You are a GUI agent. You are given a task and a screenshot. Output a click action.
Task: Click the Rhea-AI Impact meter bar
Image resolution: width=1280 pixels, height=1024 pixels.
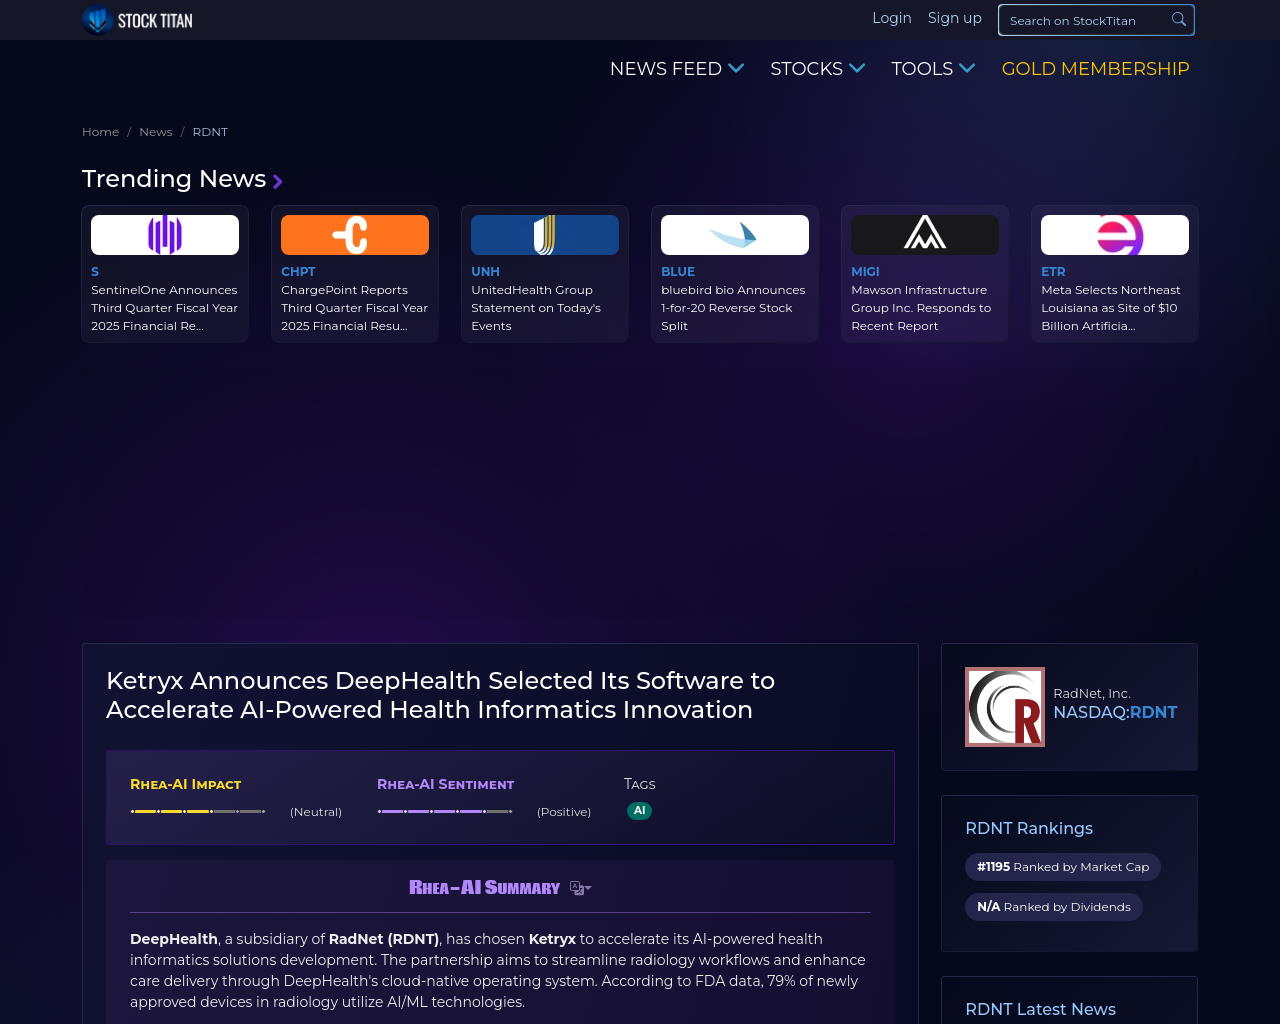coord(198,811)
